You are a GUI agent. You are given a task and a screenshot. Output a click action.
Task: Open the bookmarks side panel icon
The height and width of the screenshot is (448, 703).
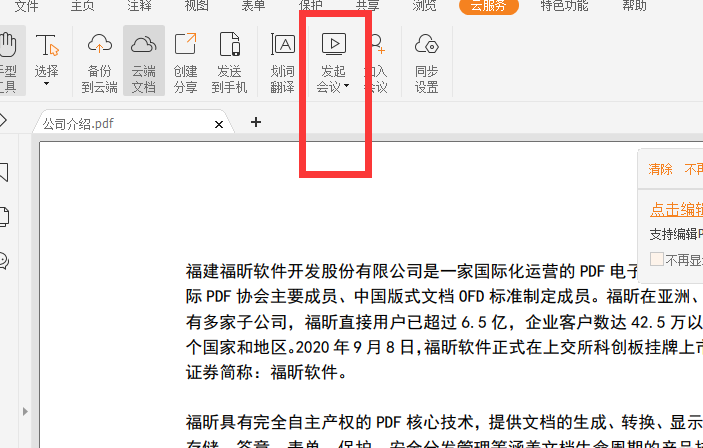4,172
